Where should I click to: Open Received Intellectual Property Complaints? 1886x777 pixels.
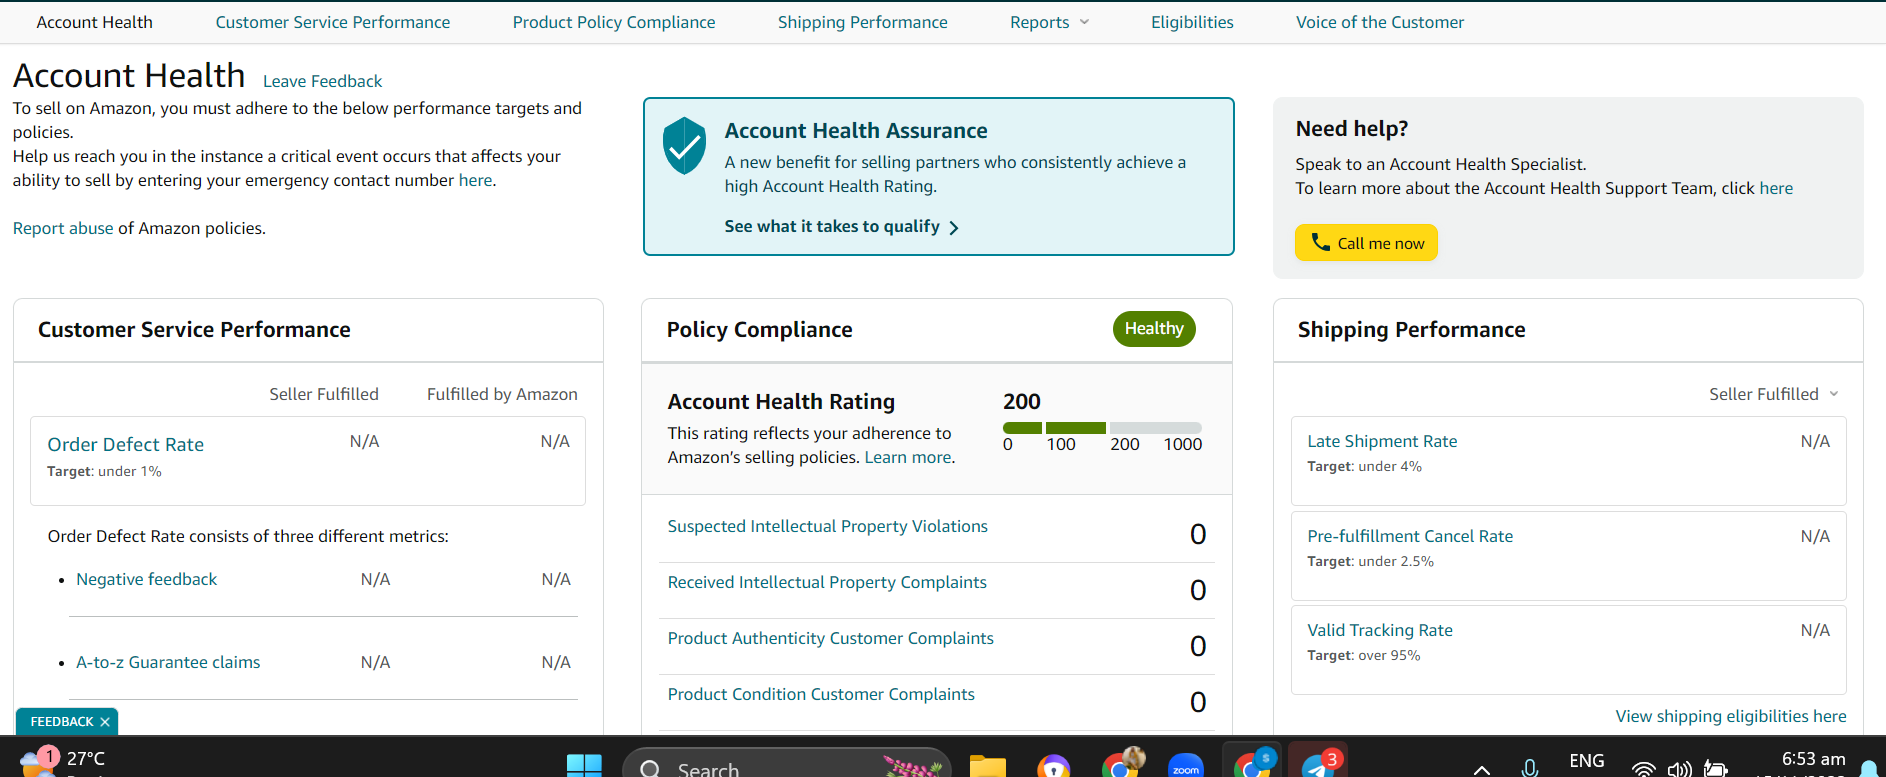coord(827,582)
